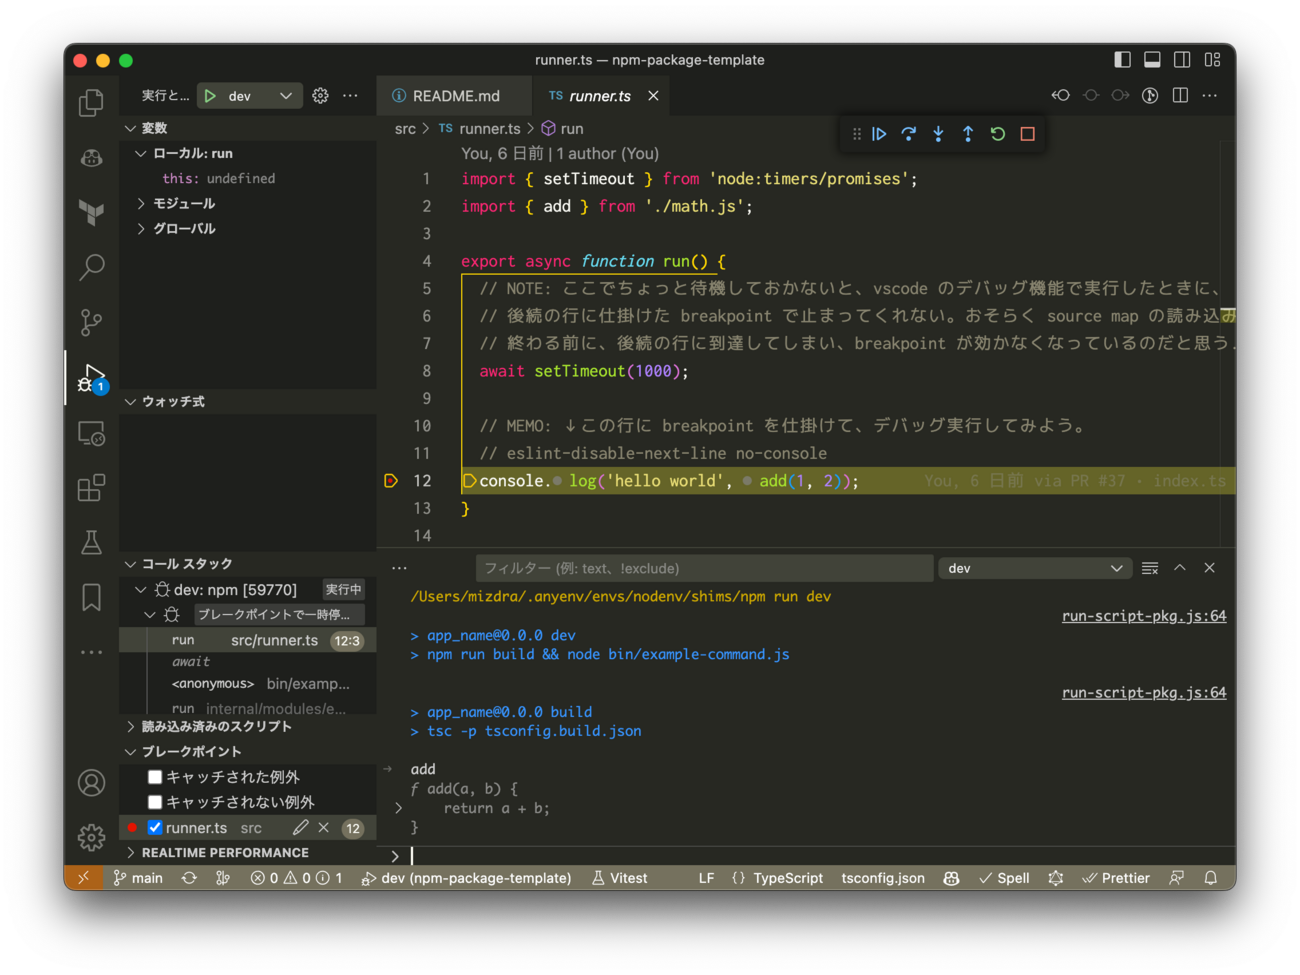1300x975 pixels.
Task: Disable the runner.ts breakpoint checkbox
Action: tap(154, 828)
